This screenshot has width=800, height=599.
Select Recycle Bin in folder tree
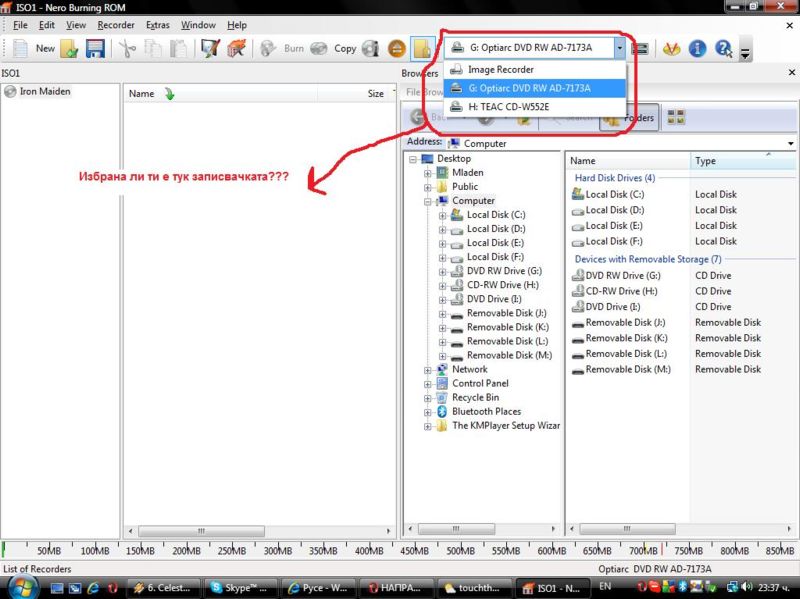475,397
